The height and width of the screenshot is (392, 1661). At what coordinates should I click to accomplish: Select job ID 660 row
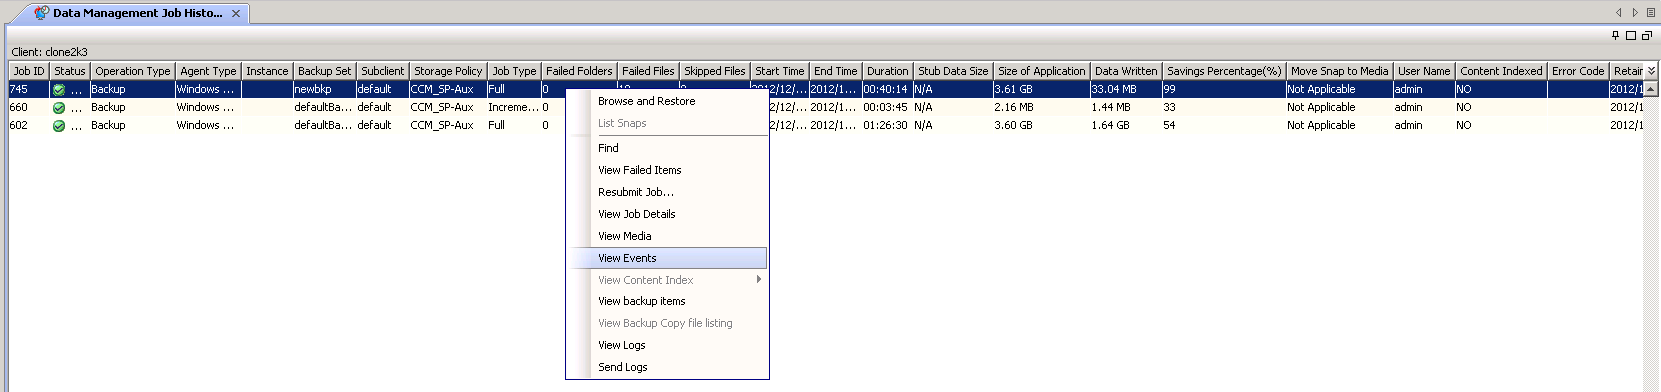pos(29,107)
